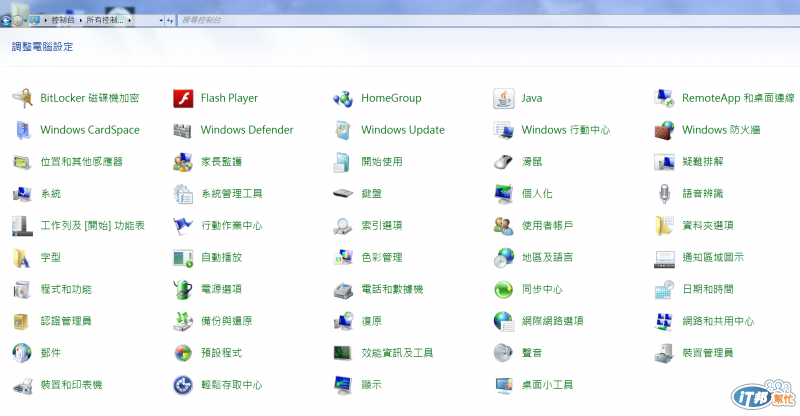Click the 日期和時間 link
Viewport: 800px width, 416px height.
coord(708,289)
